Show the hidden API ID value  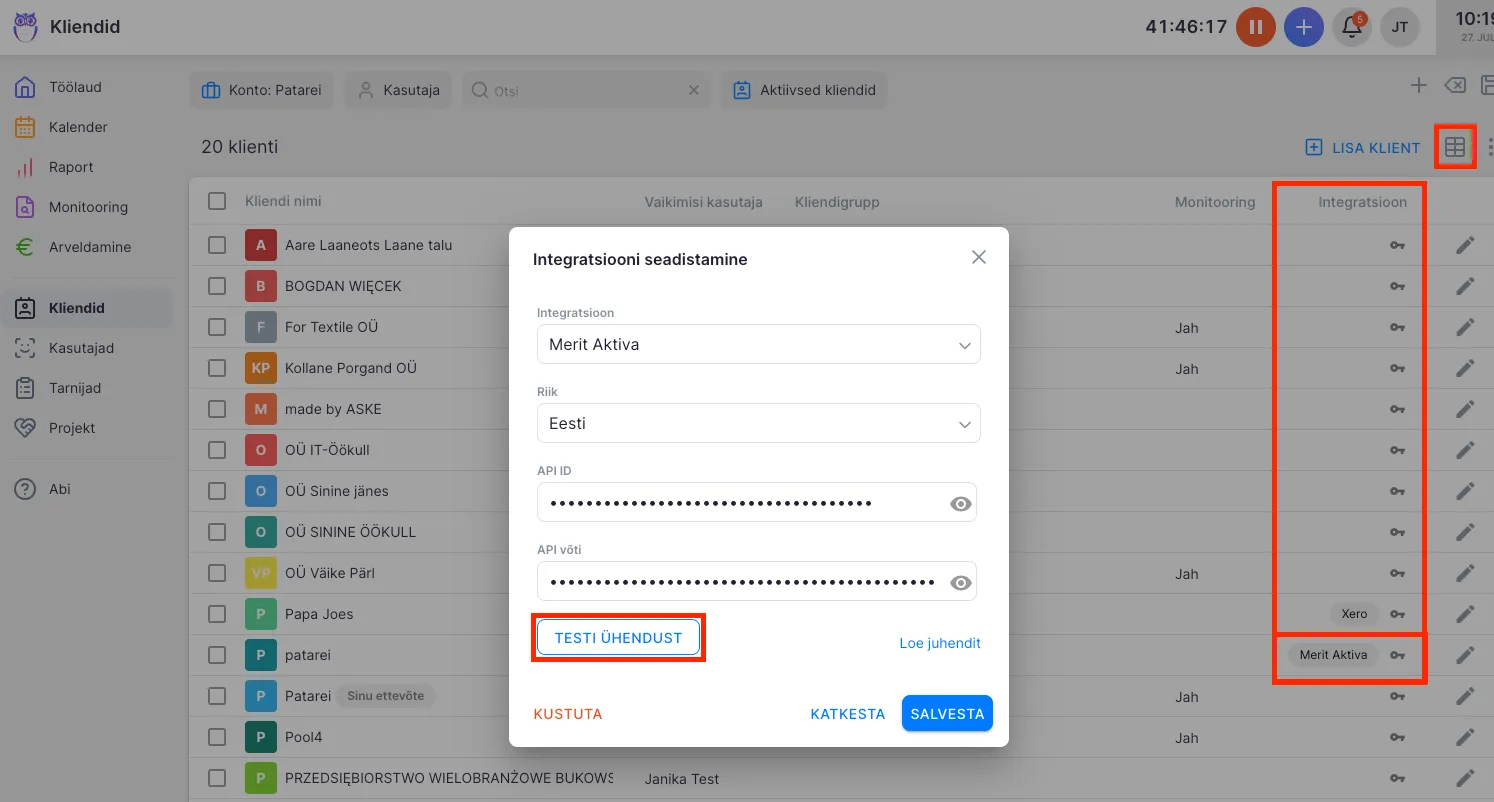pos(960,504)
